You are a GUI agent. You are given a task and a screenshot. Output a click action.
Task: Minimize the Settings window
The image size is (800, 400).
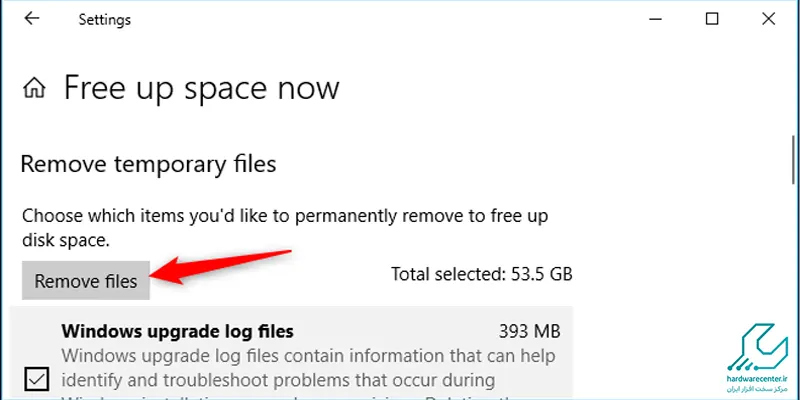click(656, 19)
